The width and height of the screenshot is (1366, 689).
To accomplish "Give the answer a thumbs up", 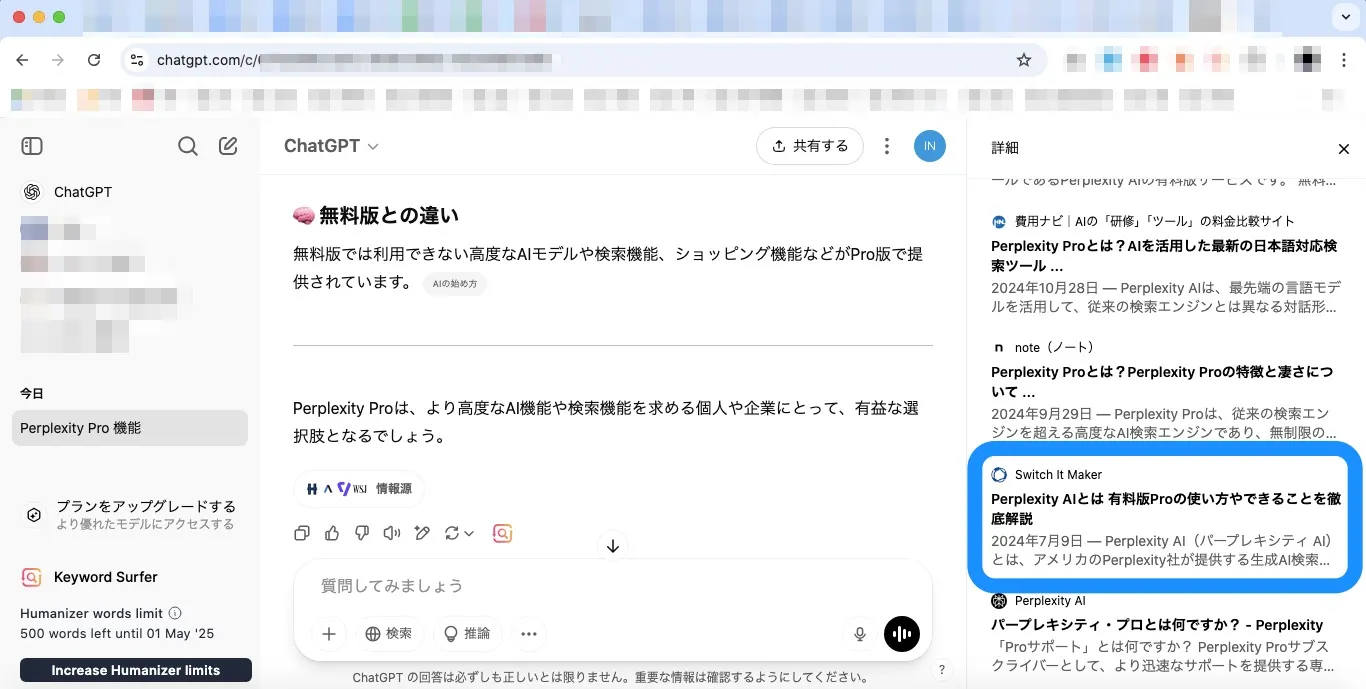I will [332, 533].
